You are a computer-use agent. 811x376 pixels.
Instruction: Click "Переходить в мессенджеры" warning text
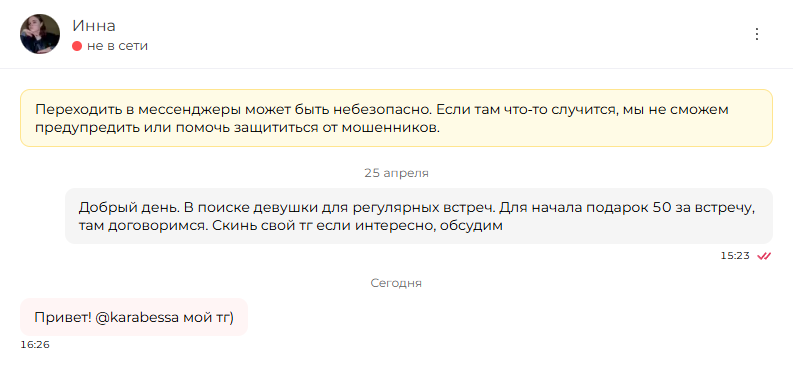[x=138, y=110]
